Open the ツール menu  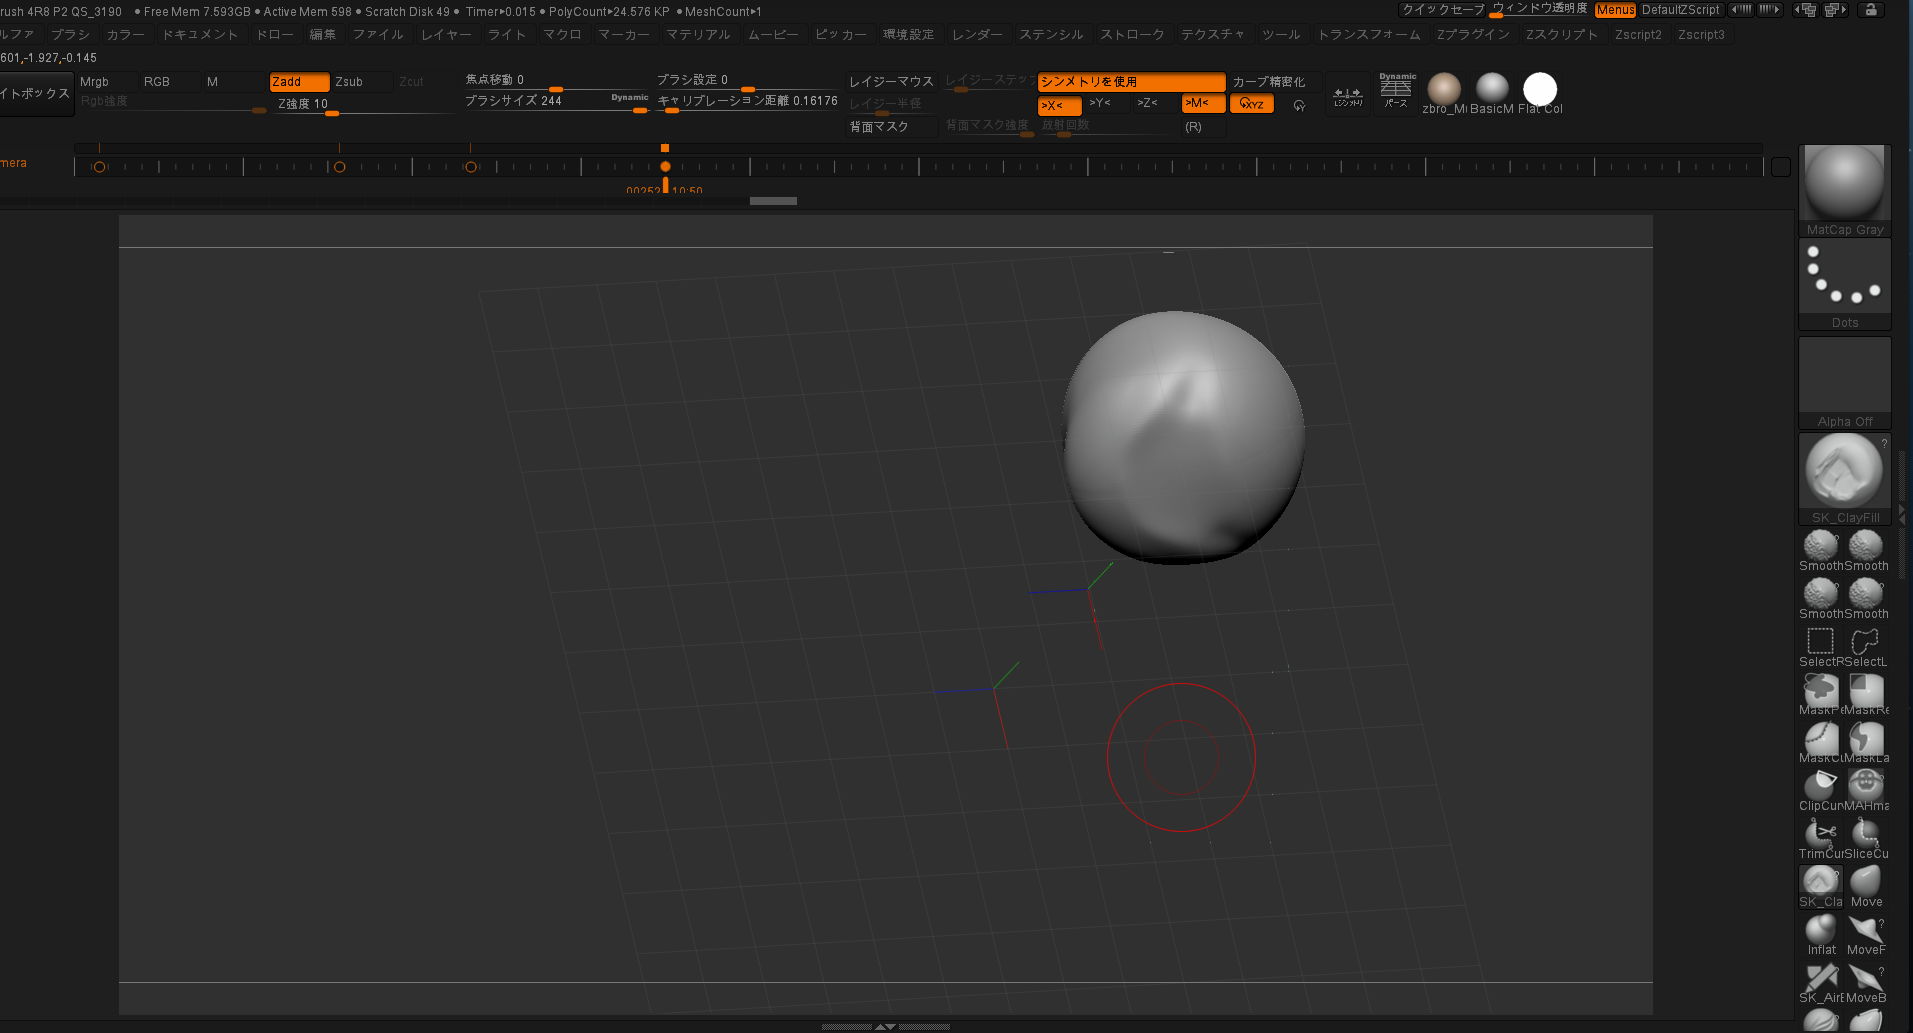pos(1281,35)
